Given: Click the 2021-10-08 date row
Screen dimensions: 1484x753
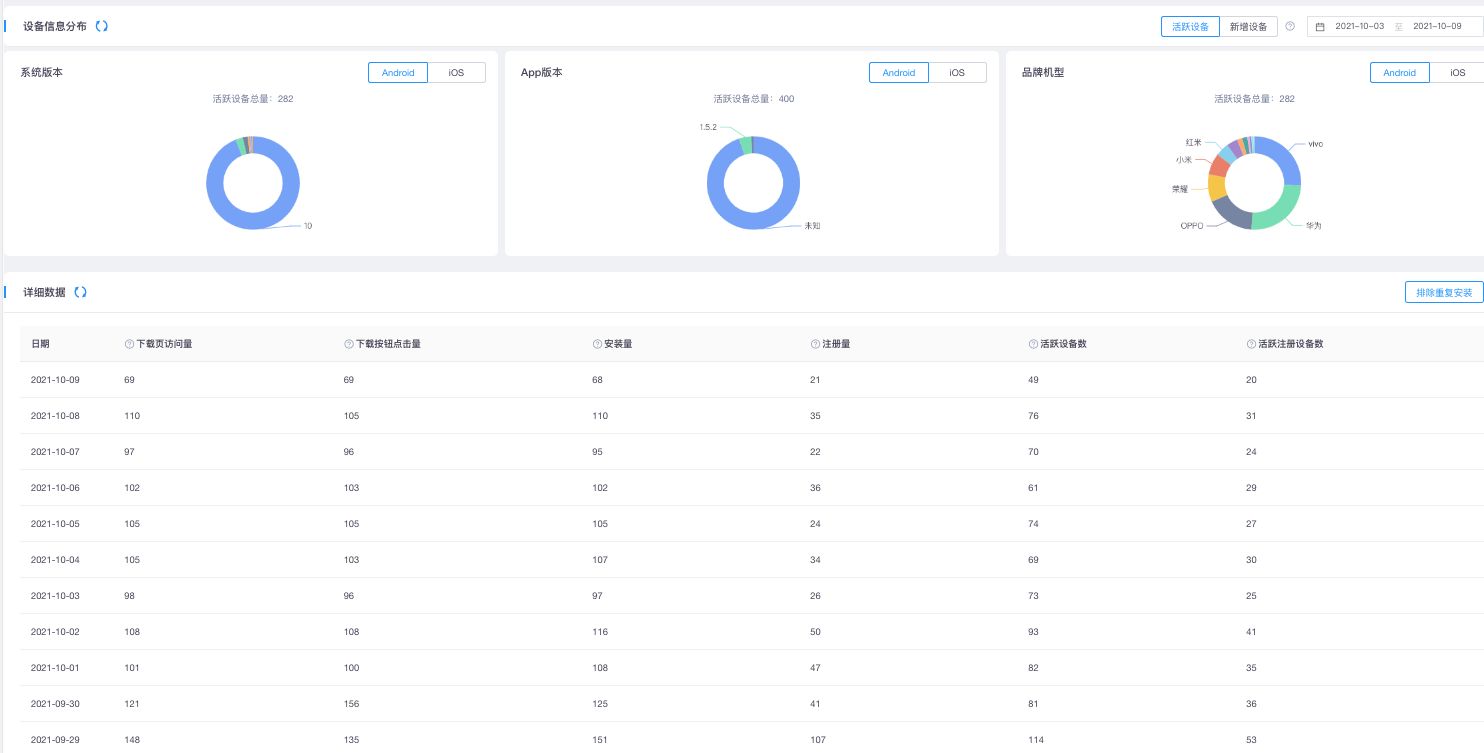Looking at the screenshot, I should point(752,416).
